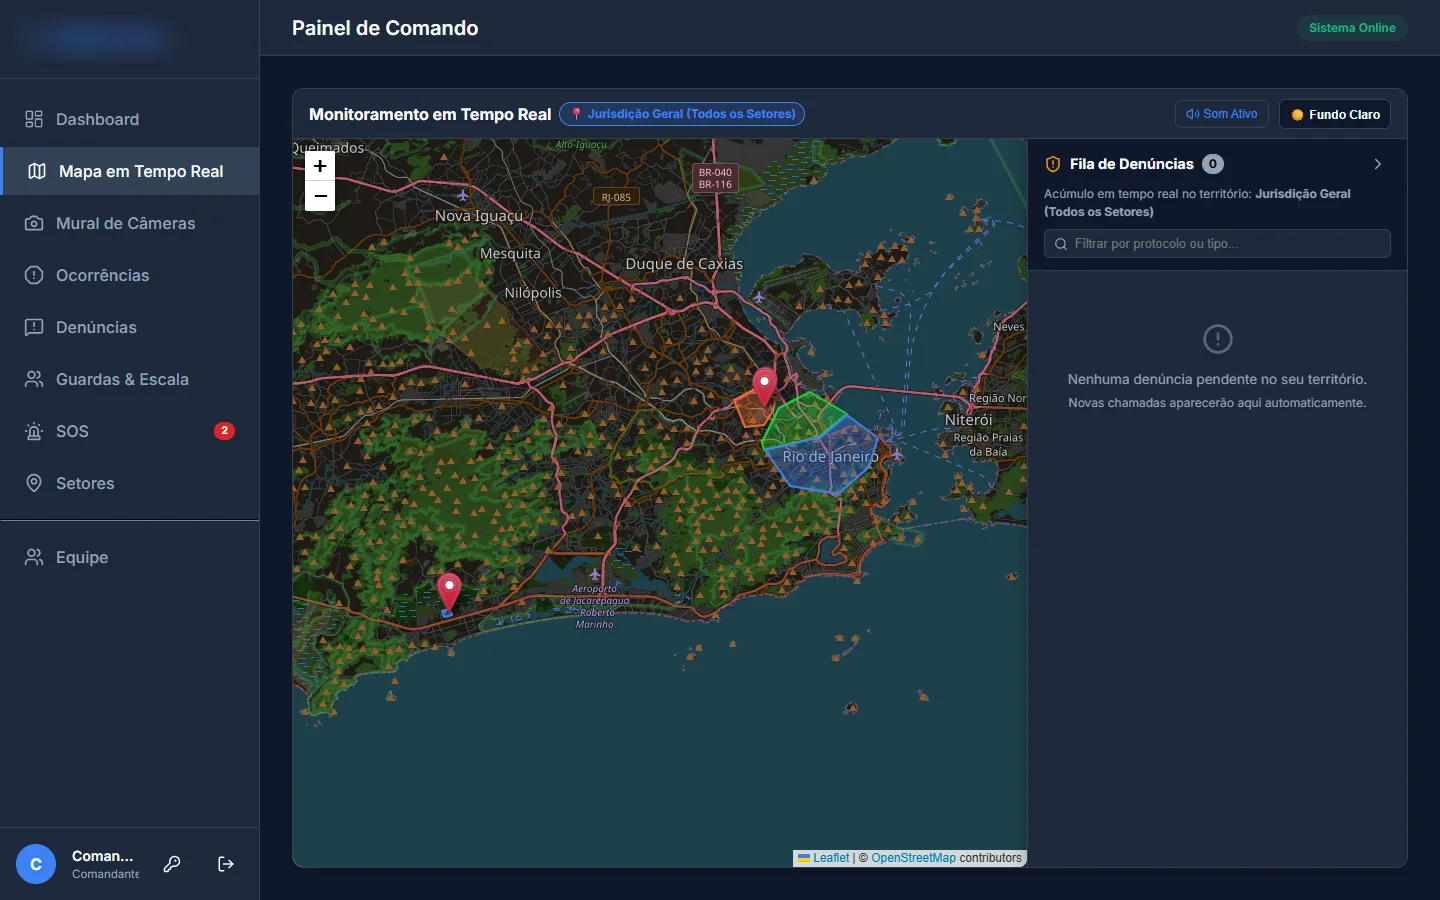
Task: Click the Painel de Comando heading
Action: point(385,28)
